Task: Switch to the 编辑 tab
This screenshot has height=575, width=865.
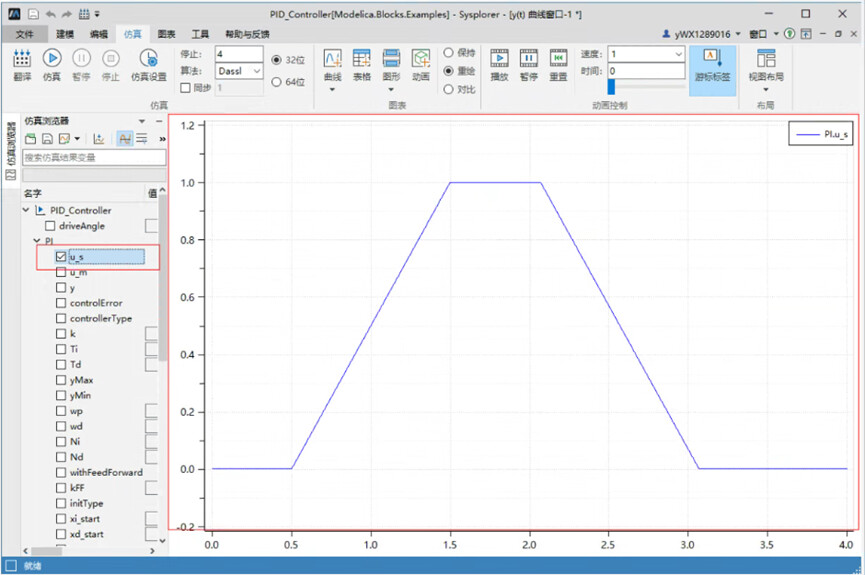Action: coord(99,34)
